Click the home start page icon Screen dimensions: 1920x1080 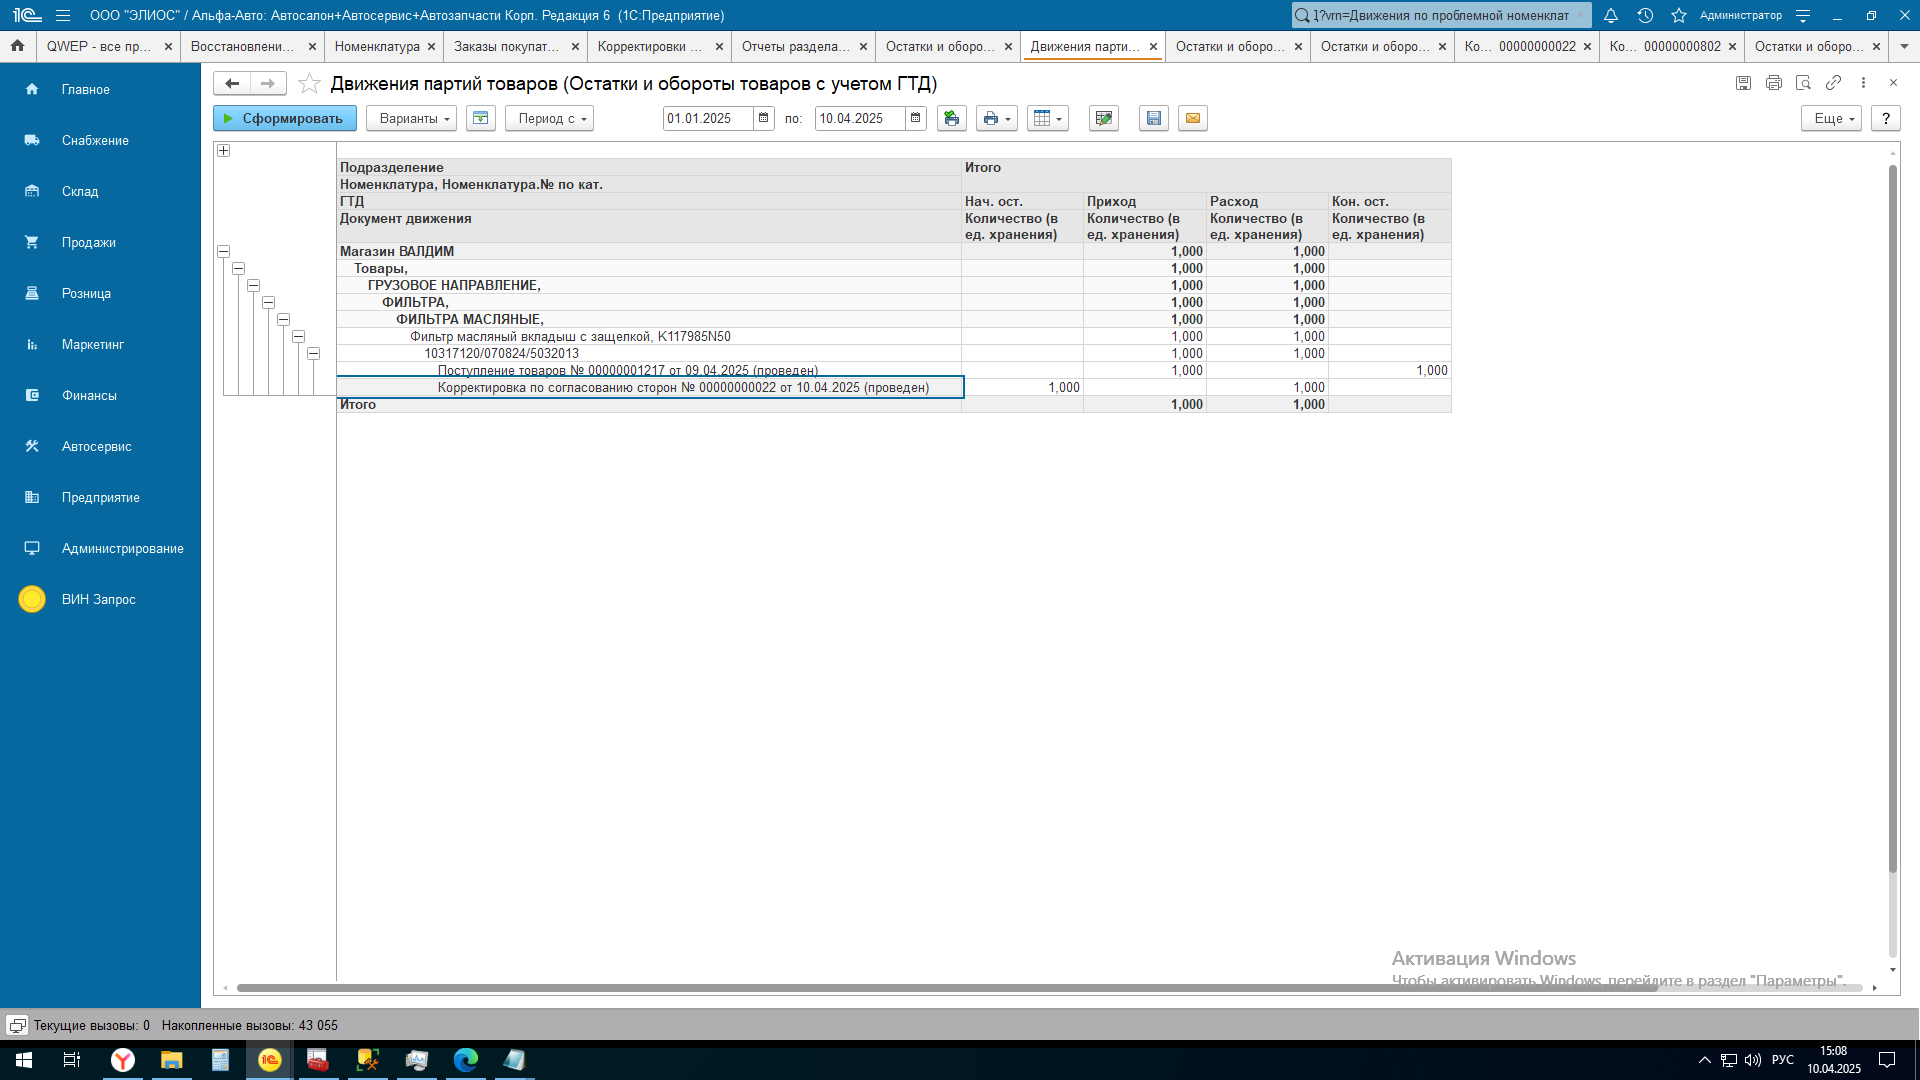click(x=18, y=46)
